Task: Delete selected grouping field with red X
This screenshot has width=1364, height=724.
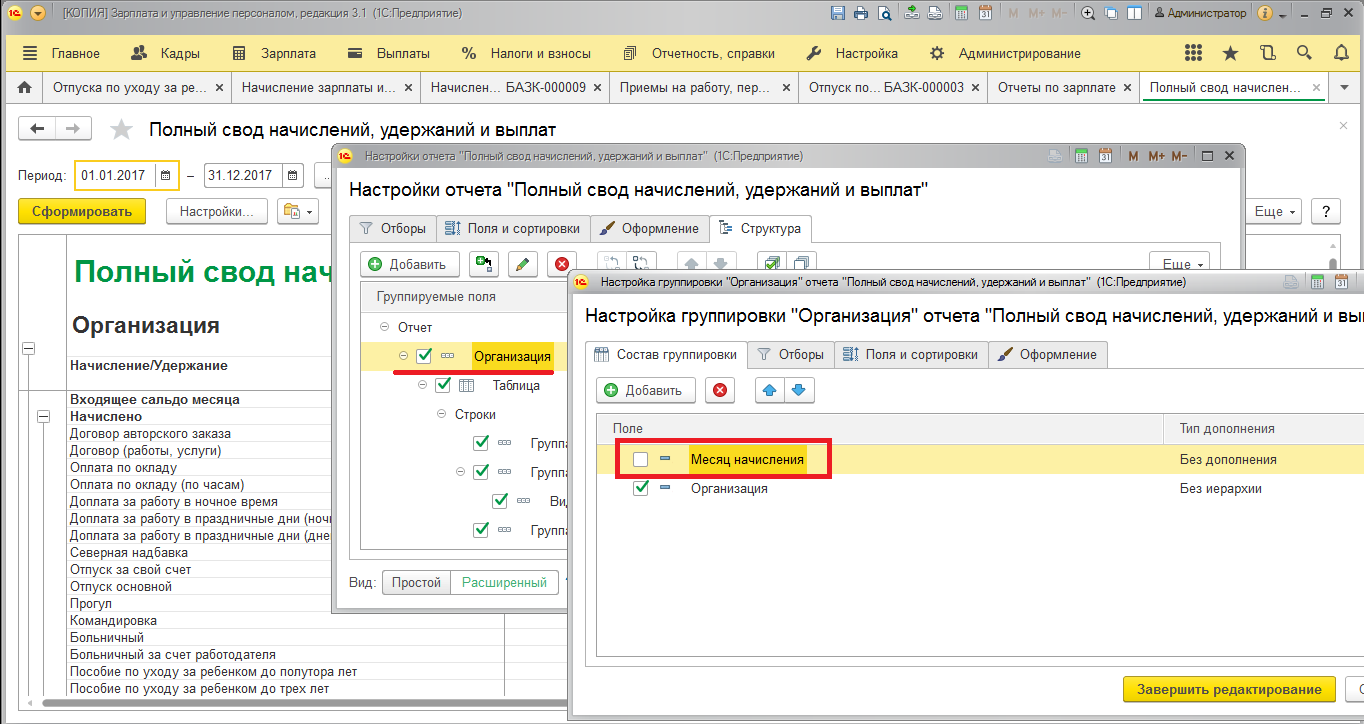Action: [x=720, y=391]
